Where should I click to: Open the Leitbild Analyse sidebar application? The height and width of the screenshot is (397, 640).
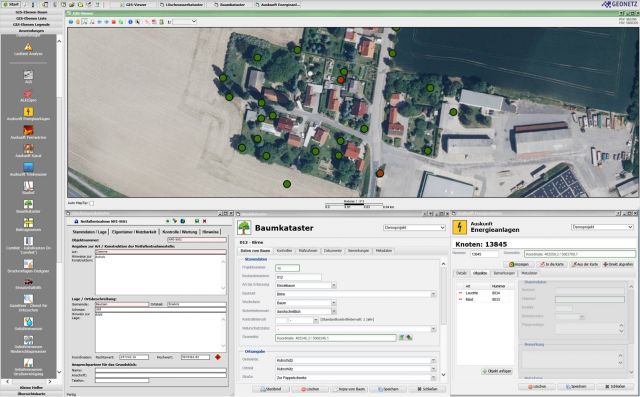(x=28, y=49)
